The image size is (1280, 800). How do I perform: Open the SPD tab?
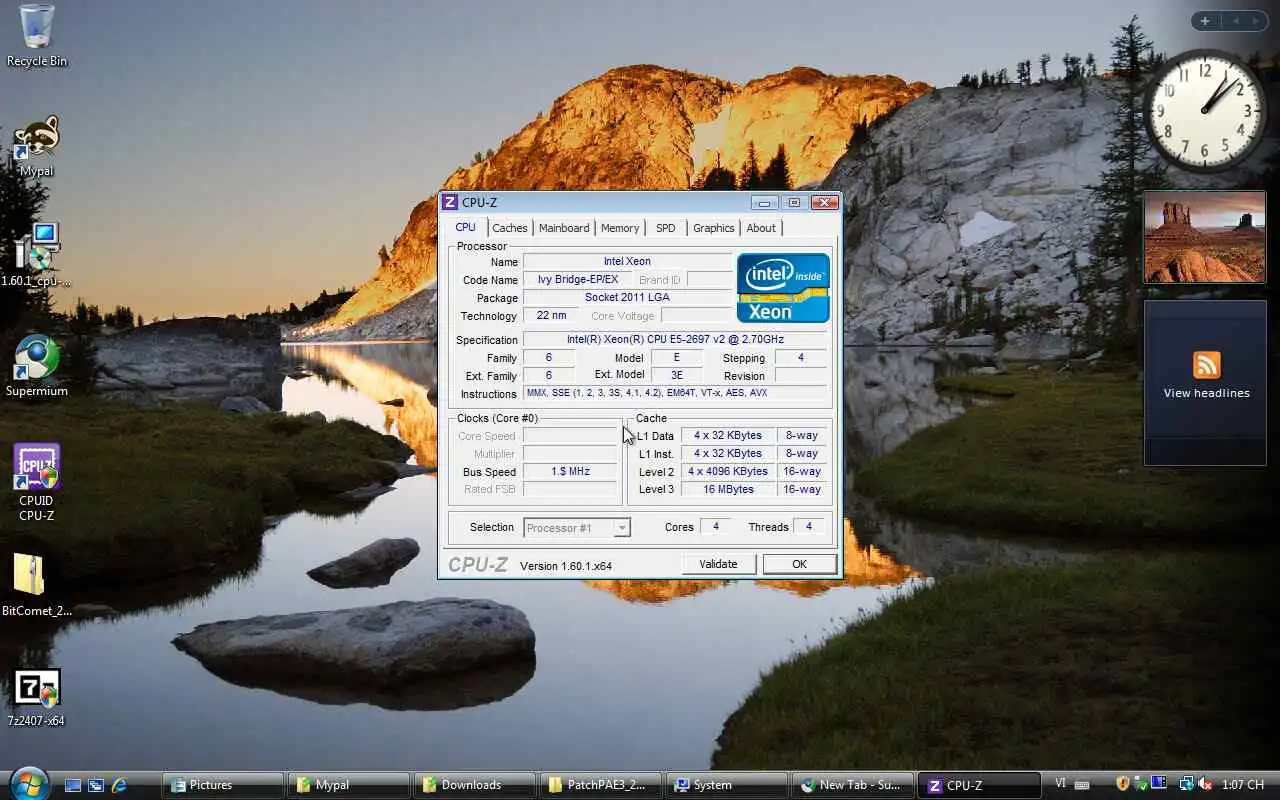[666, 228]
